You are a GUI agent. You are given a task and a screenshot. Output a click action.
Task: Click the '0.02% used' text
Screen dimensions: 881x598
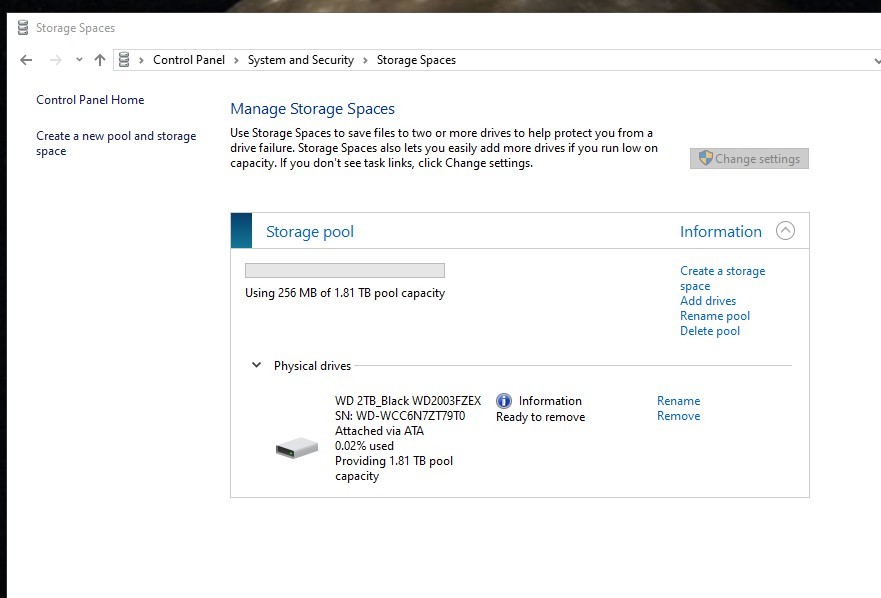click(x=364, y=446)
